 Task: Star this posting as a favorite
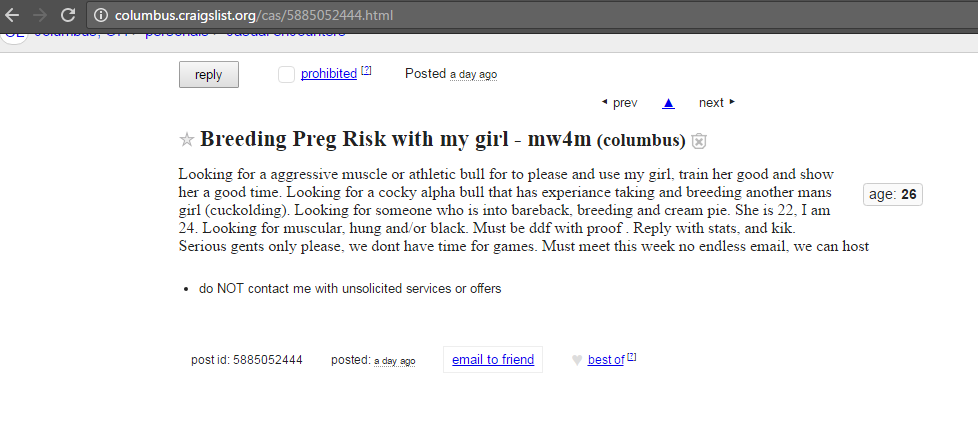point(185,140)
